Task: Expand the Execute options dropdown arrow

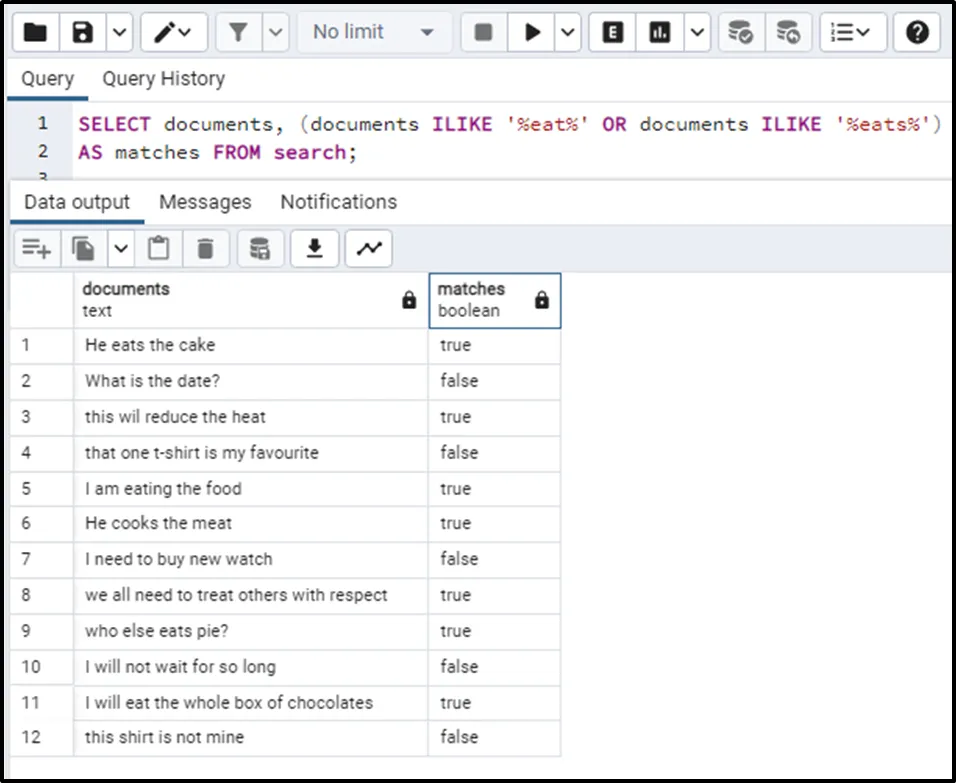Action: click(x=567, y=33)
